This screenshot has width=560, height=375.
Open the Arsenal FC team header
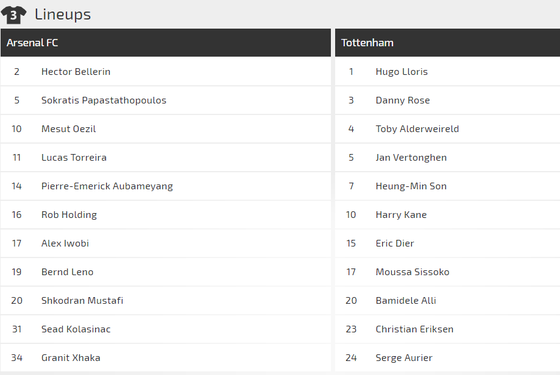166,43
